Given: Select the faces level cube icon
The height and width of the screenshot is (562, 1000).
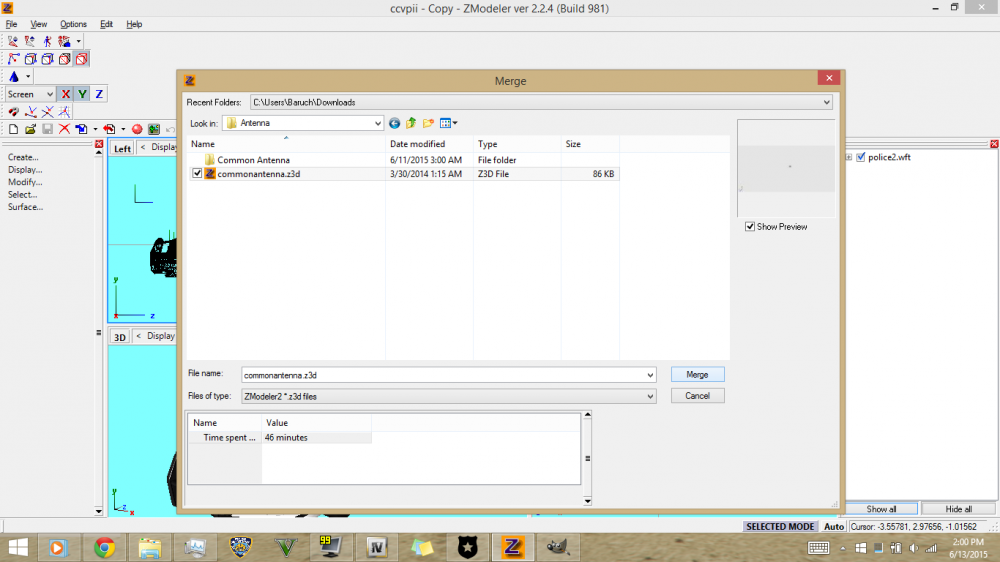Looking at the screenshot, I should coord(47,59).
